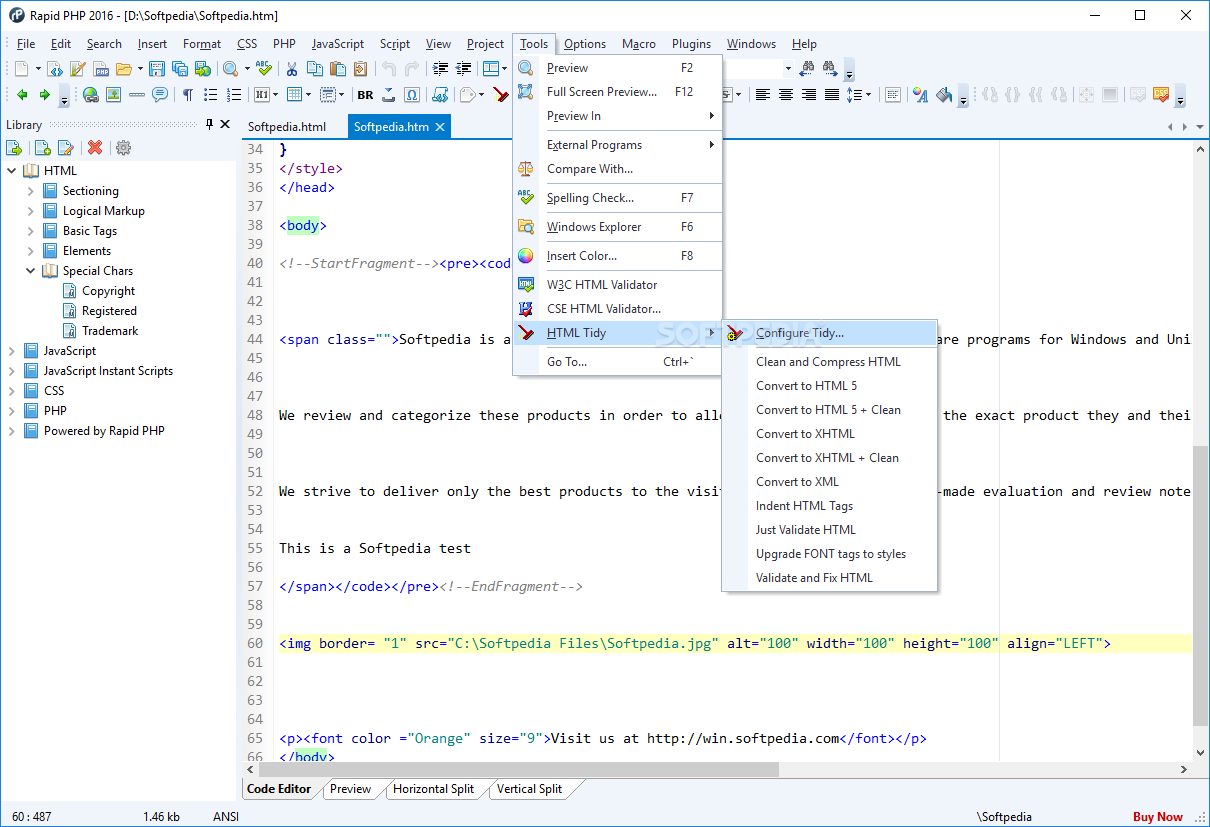The width and height of the screenshot is (1210, 827).
Task: Open the File menu
Action: point(26,44)
